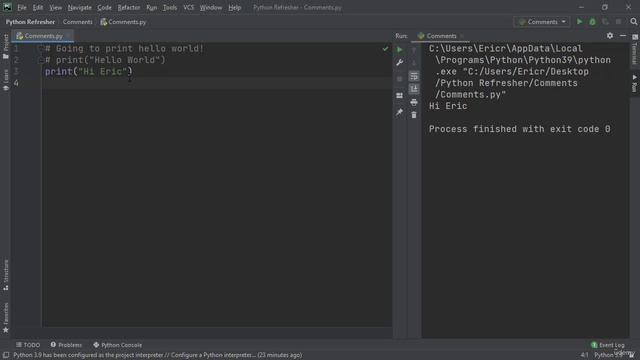Open Search Everywhere magnifier

pyautogui.click(x=633, y=22)
